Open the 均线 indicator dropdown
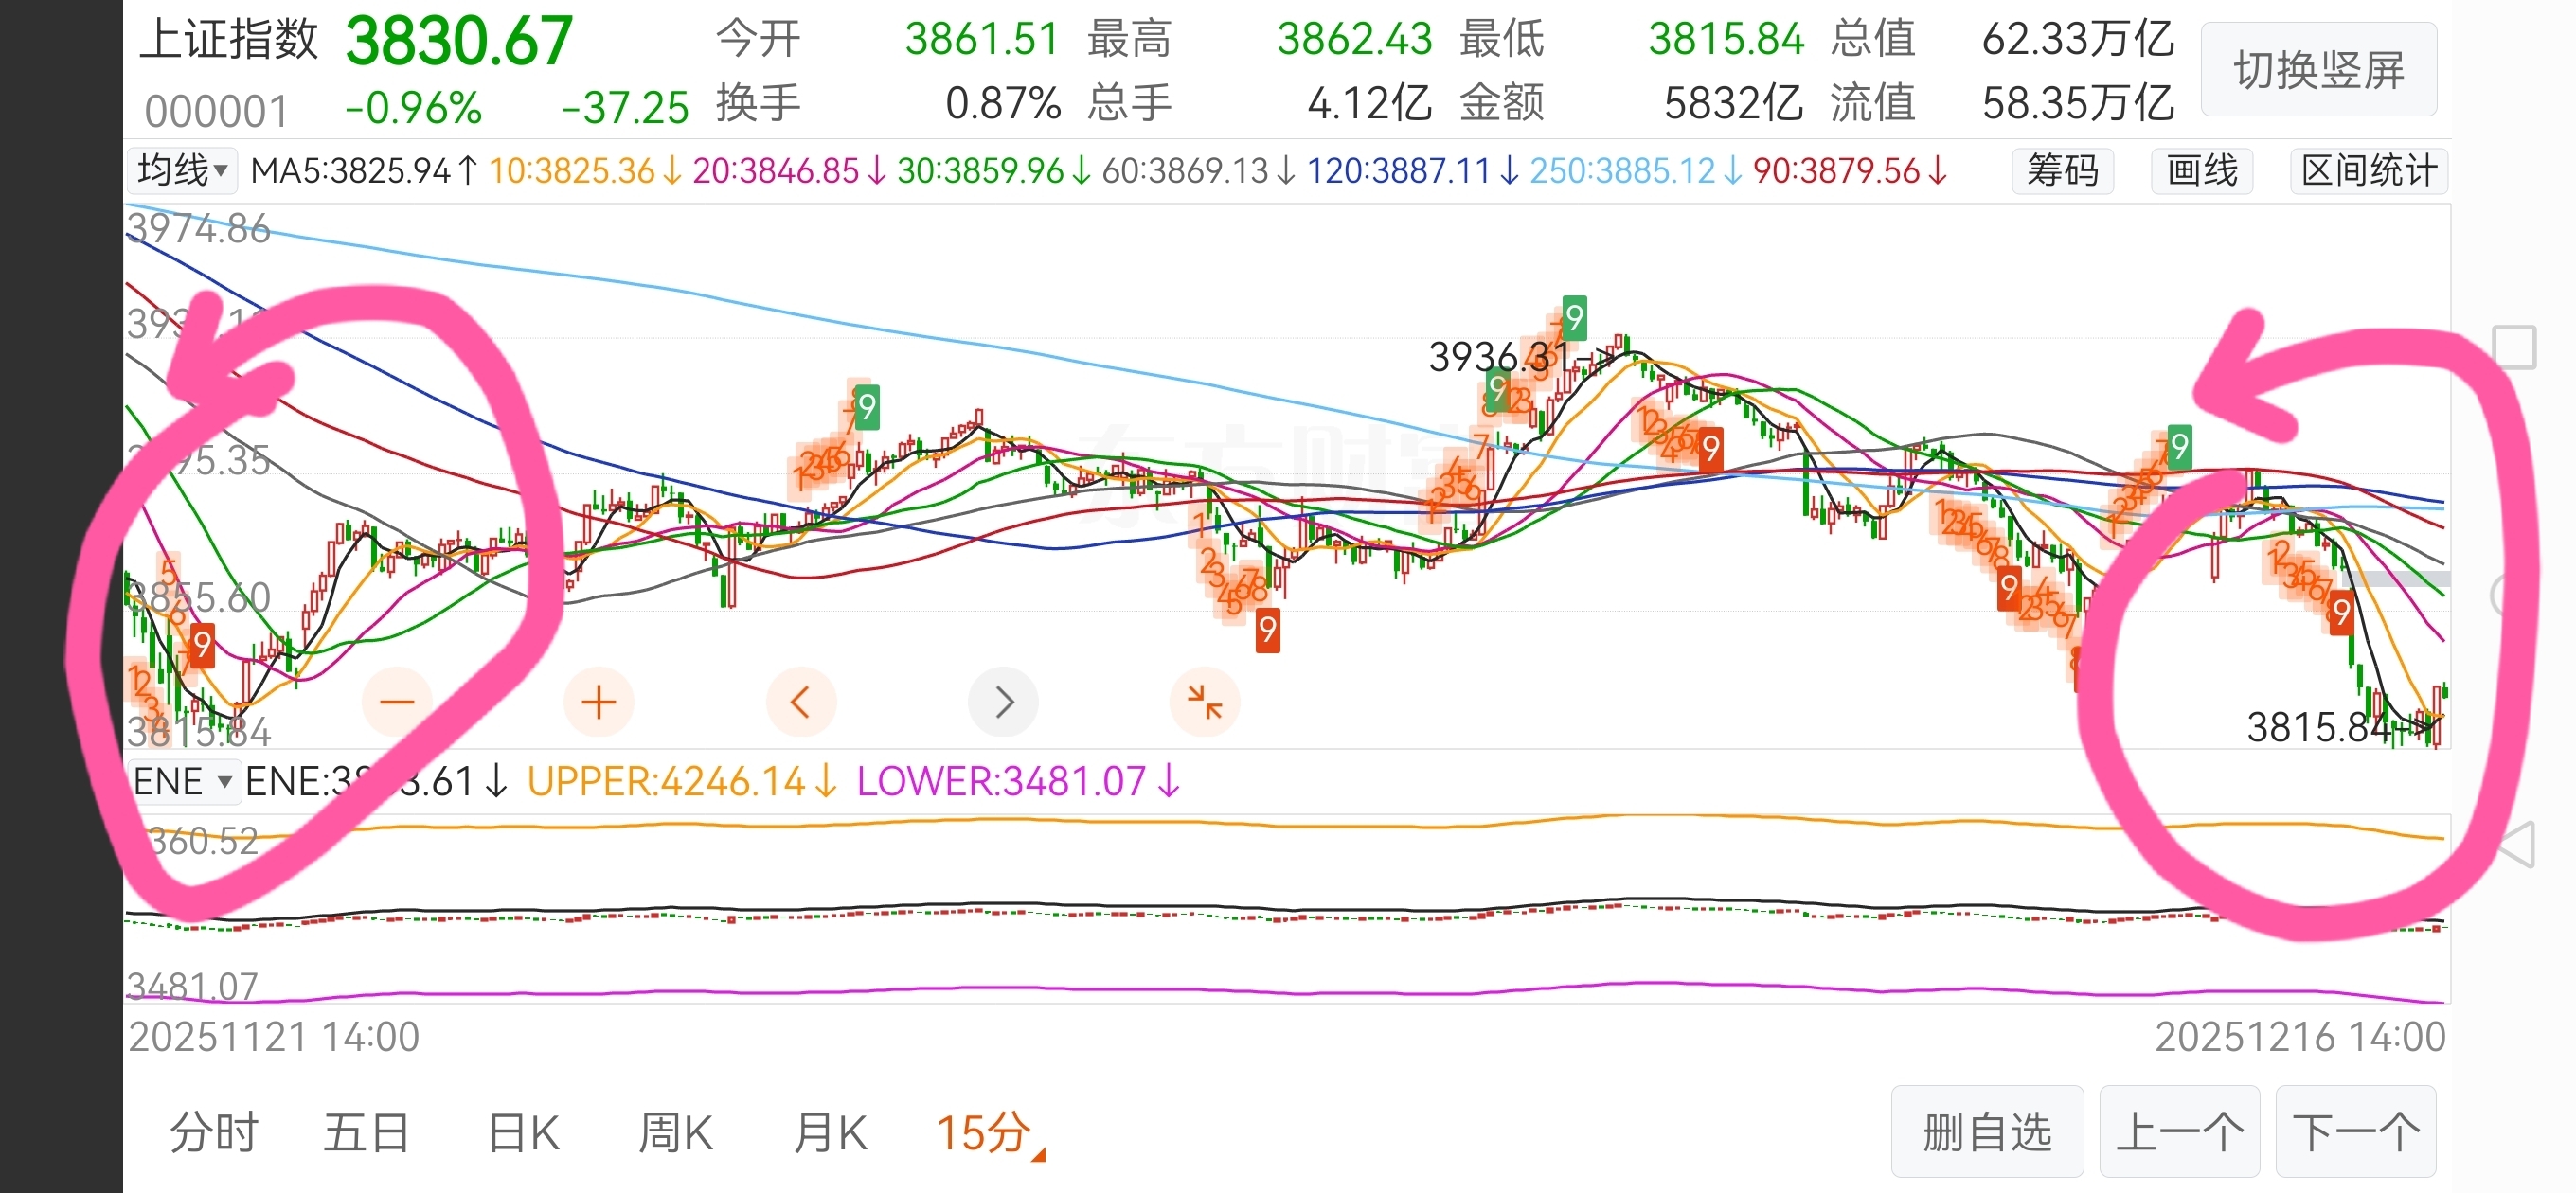Image resolution: width=2576 pixels, height=1193 pixels. 182,170
